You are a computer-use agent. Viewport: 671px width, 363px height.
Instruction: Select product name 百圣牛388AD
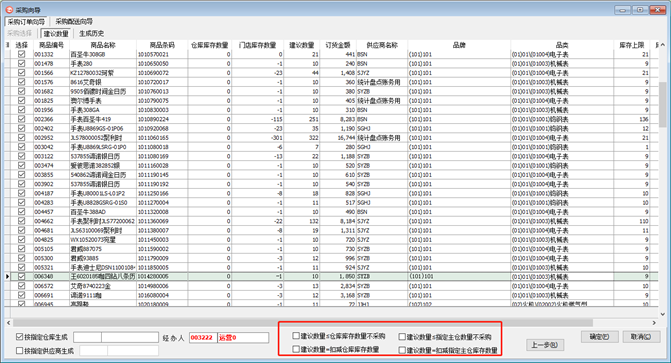coord(103,212)
